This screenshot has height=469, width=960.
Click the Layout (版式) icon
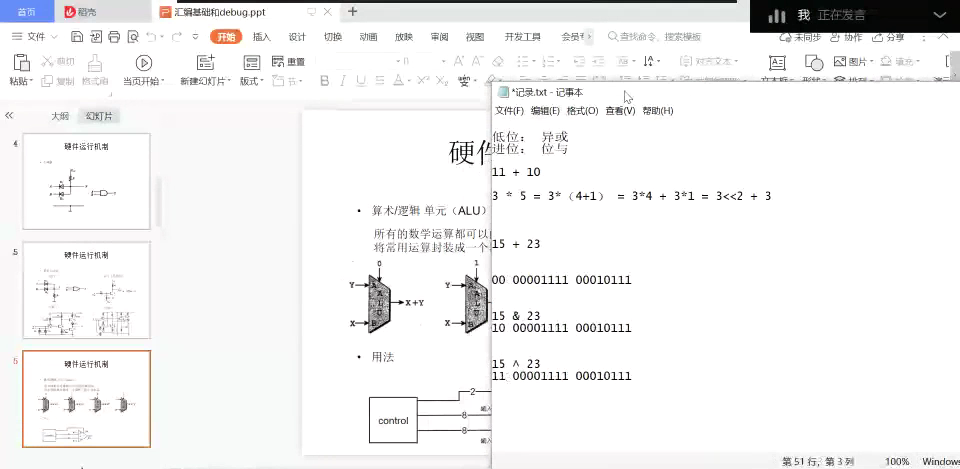click(x=252, y=62)
